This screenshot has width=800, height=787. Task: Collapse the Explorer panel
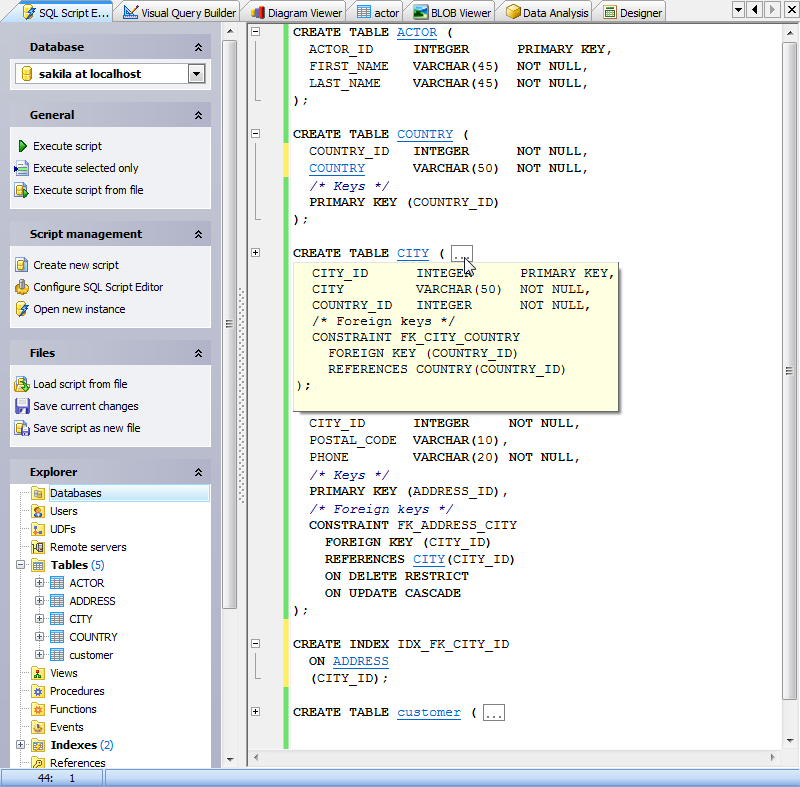[199, 471]
